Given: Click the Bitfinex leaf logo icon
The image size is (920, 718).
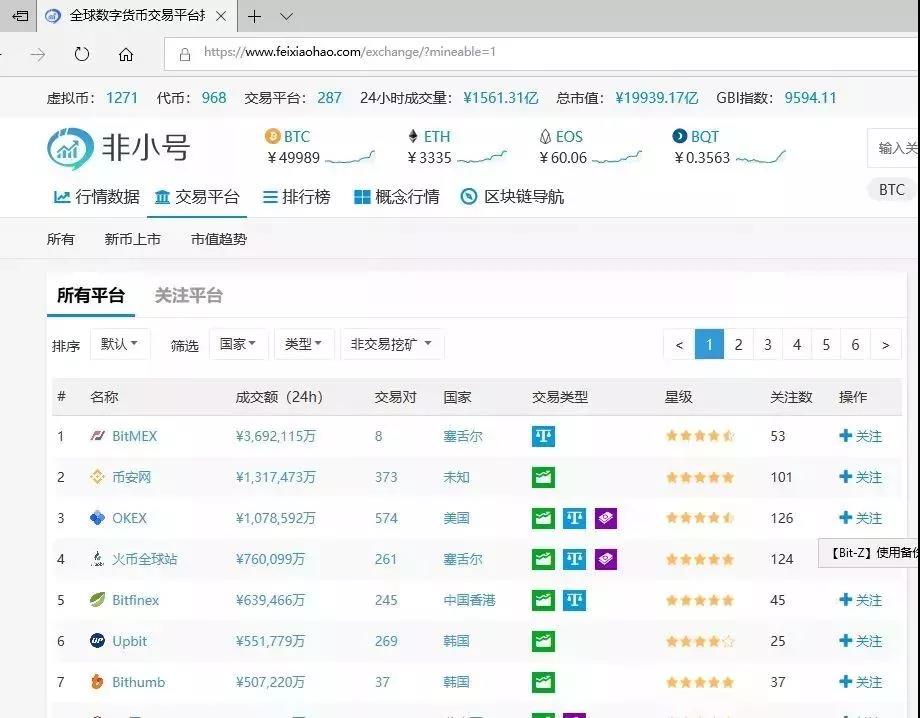Looking at the screenshot, I should tap(97, 600).
